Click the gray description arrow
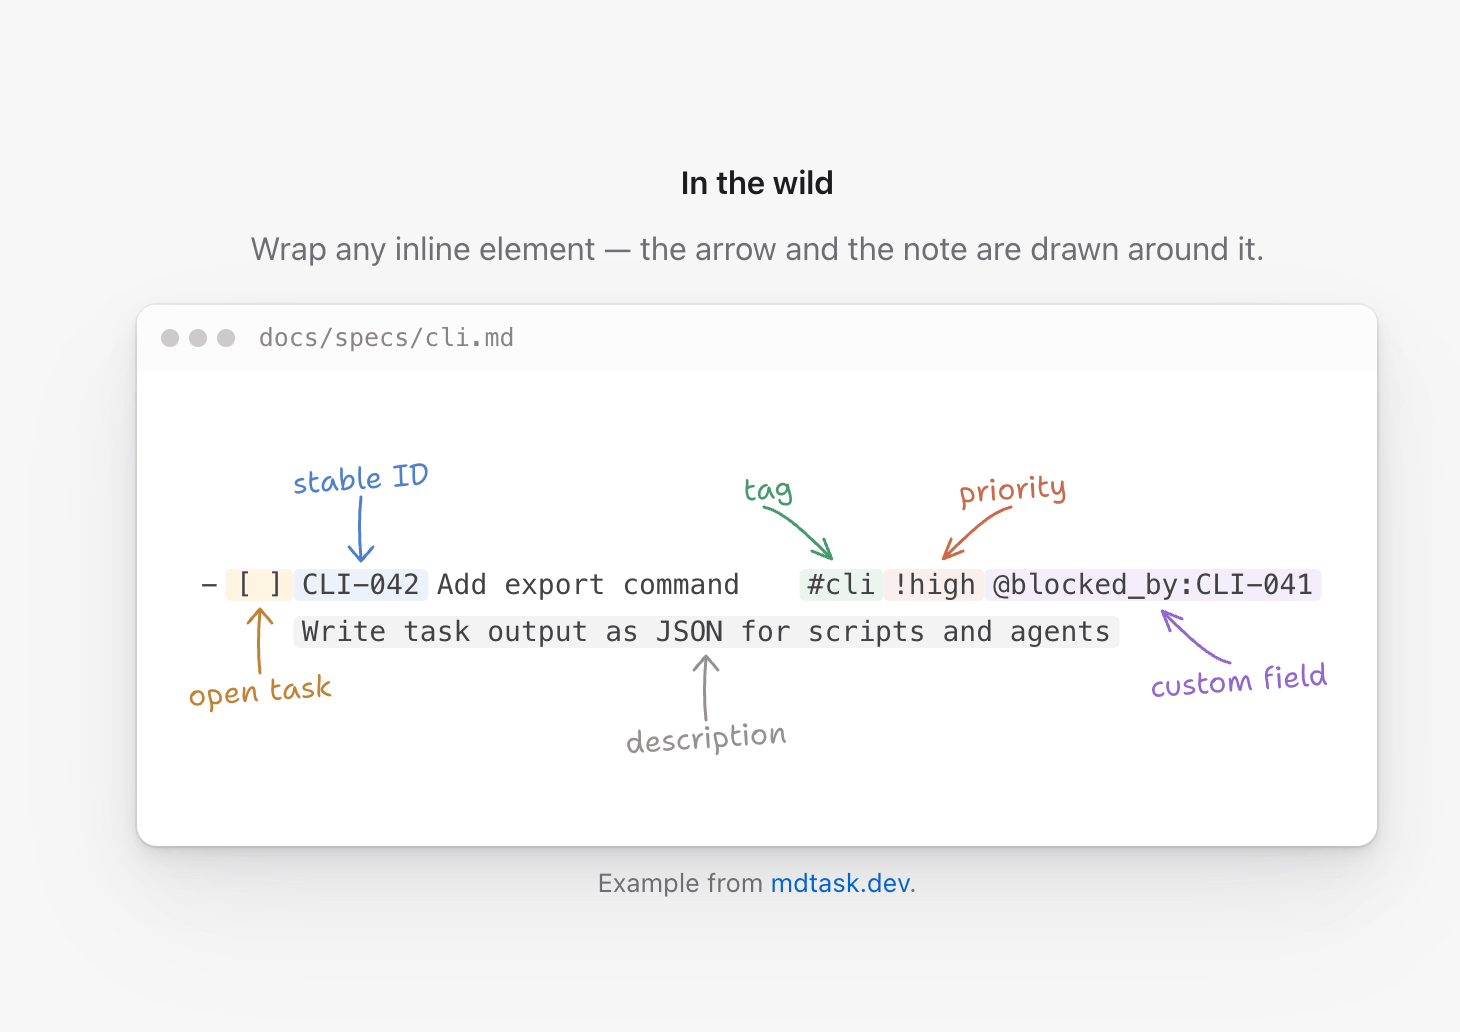 point(706,688)
